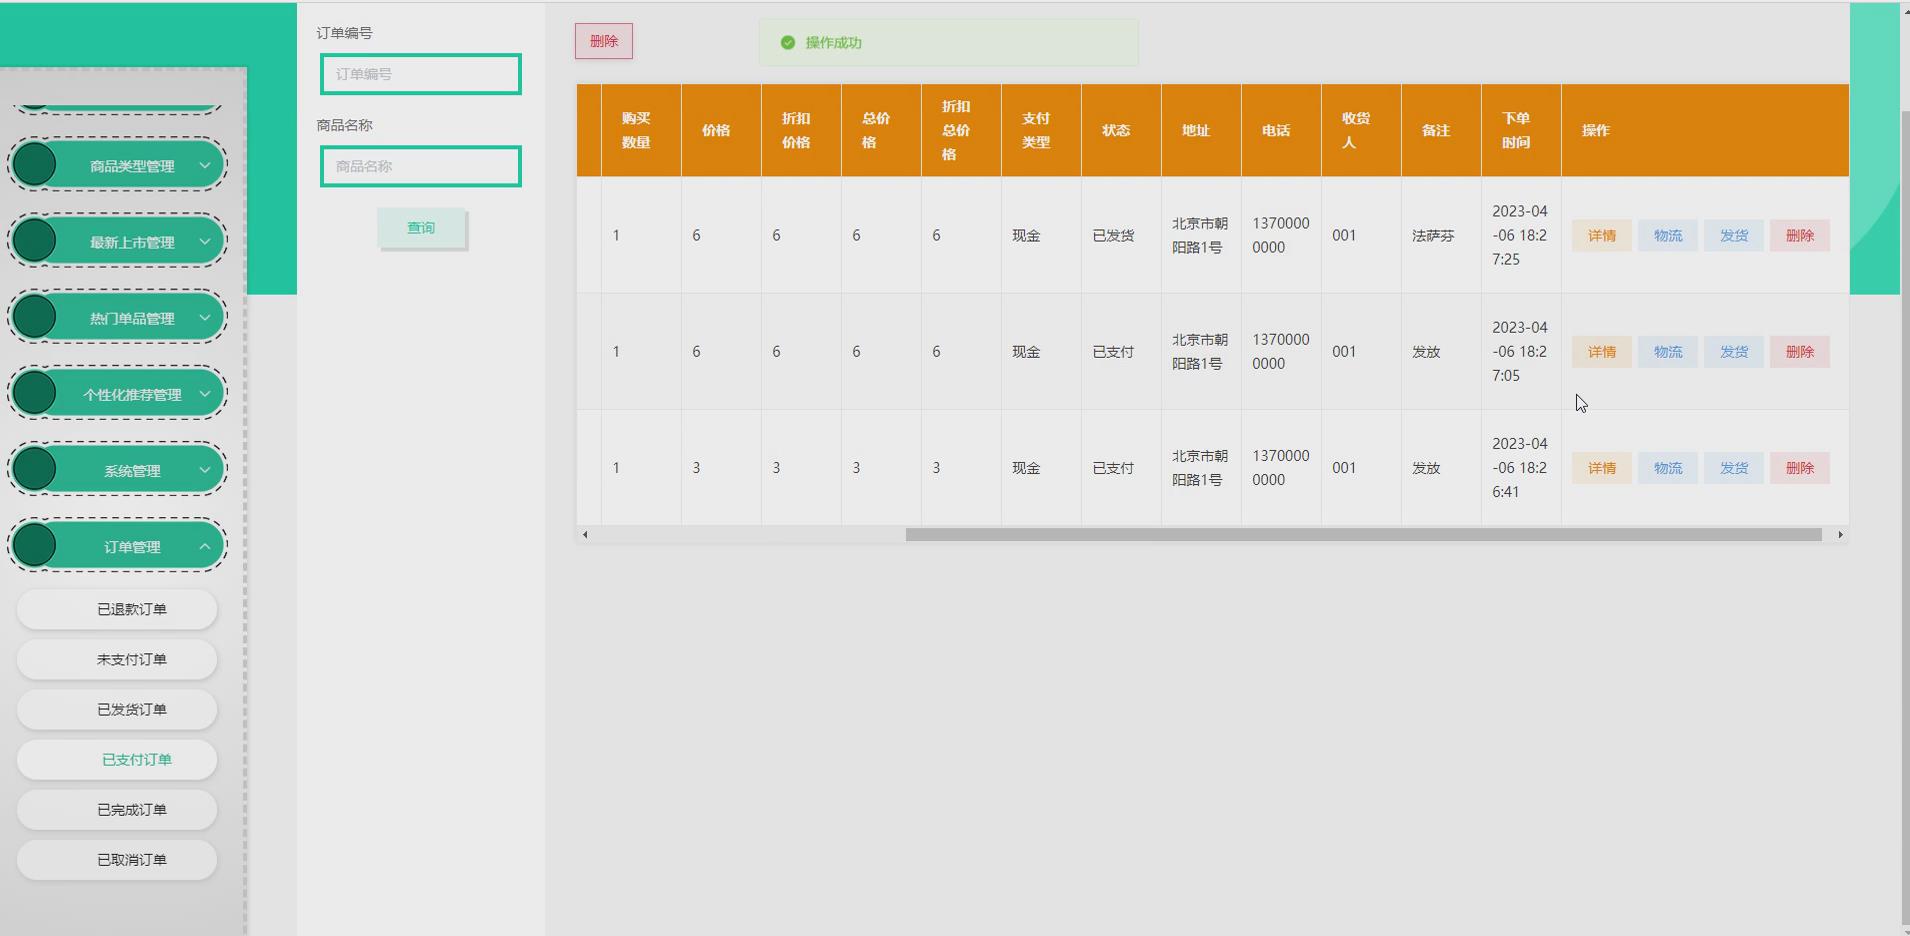Click the top 删除 batch delete button
Screen dimensions: 1910x936
pos(604,41)
